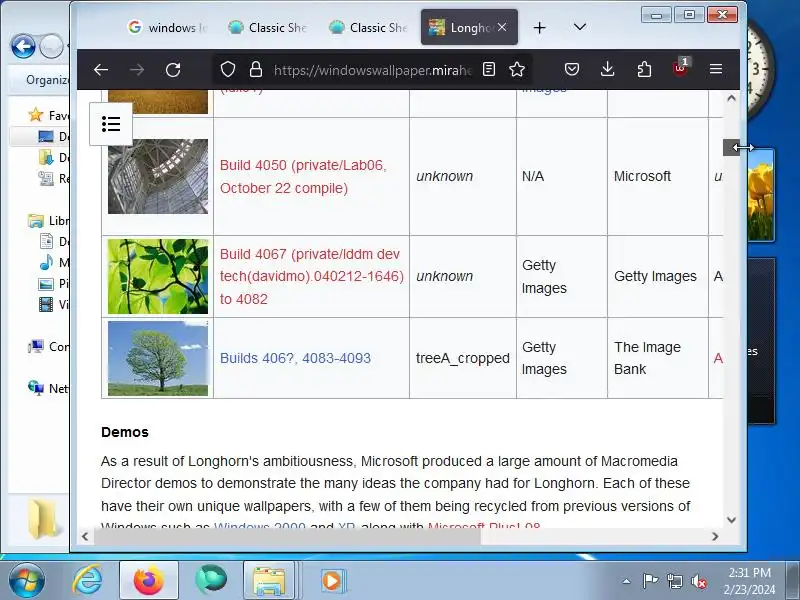The width and height of the screenshot is (800, 600).
Task: Show site security padlock info
Action: (256, 69)
